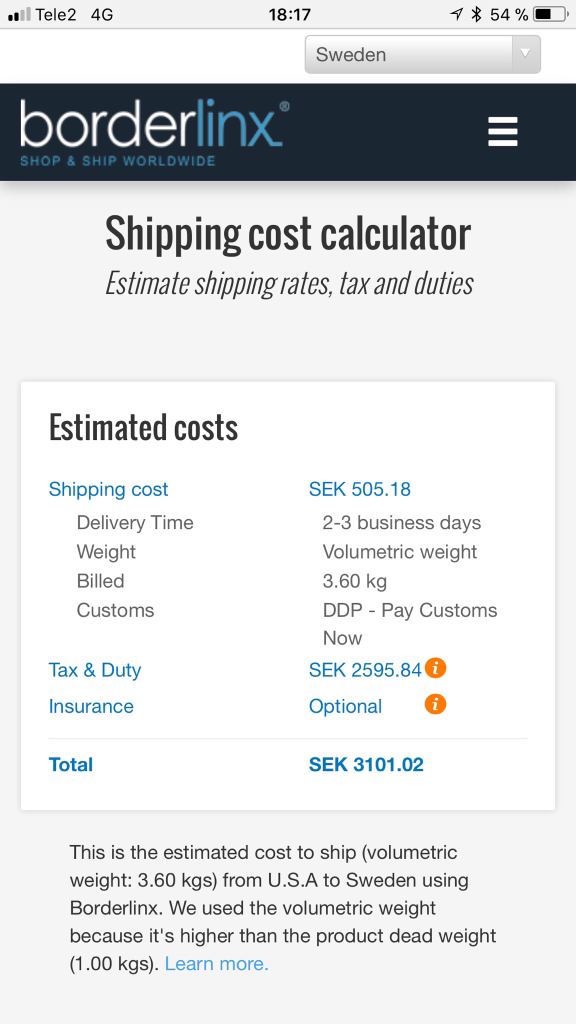The image size is (576, 1024).
Task: Click the SEK 2595.84 tax amount
Action: pos(365,670)
